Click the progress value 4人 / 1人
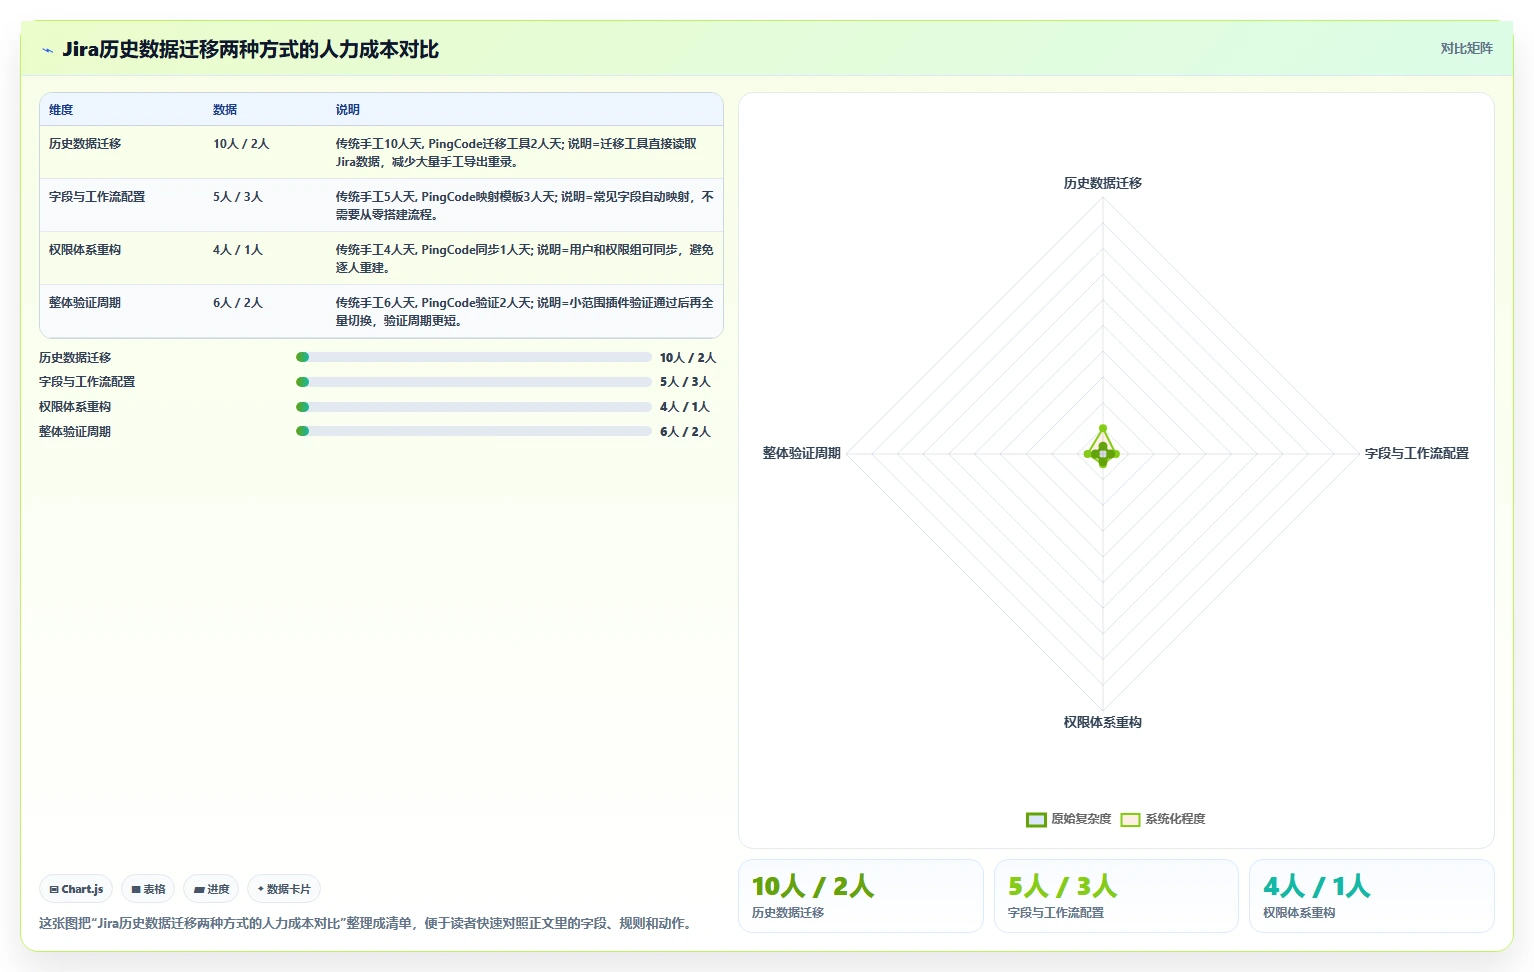This screenshot has width=1534, height=972. 685,407
